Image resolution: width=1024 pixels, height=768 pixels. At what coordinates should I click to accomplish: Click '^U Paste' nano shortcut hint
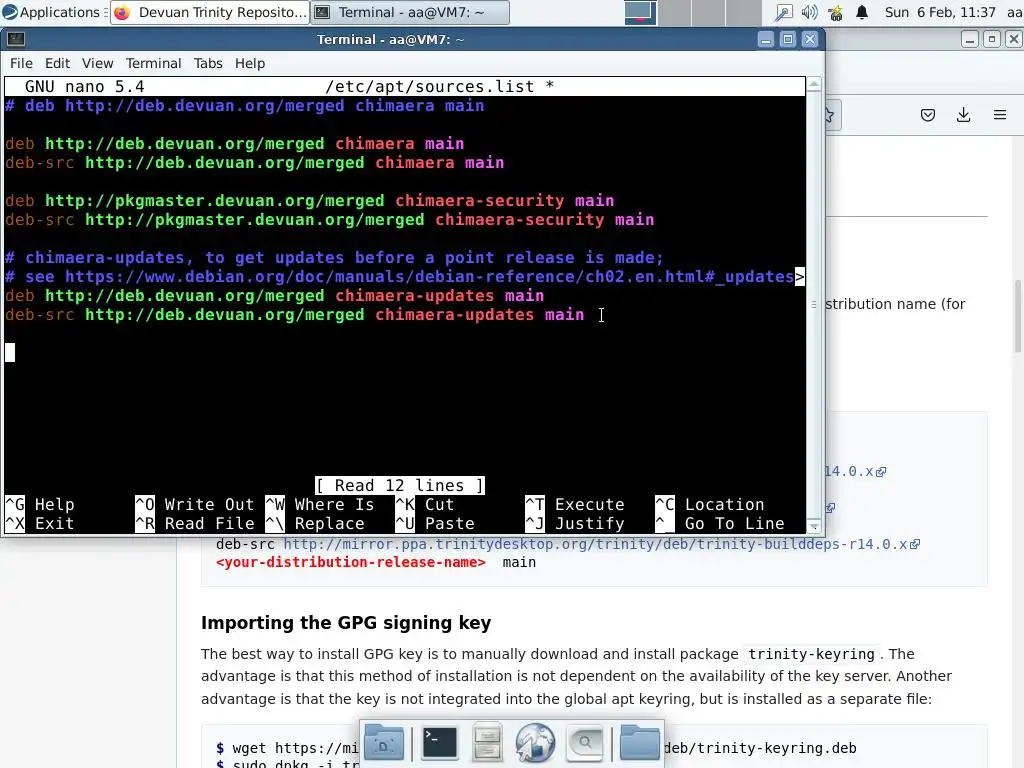coord(435,524)
